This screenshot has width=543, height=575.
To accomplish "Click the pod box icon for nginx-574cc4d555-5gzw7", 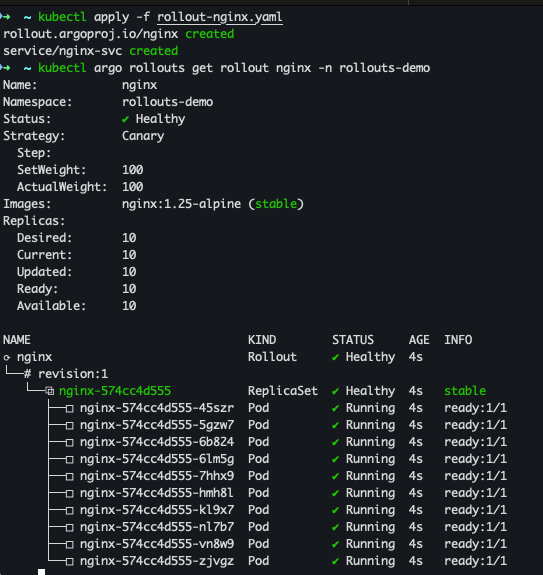I will tap(69, 425).
